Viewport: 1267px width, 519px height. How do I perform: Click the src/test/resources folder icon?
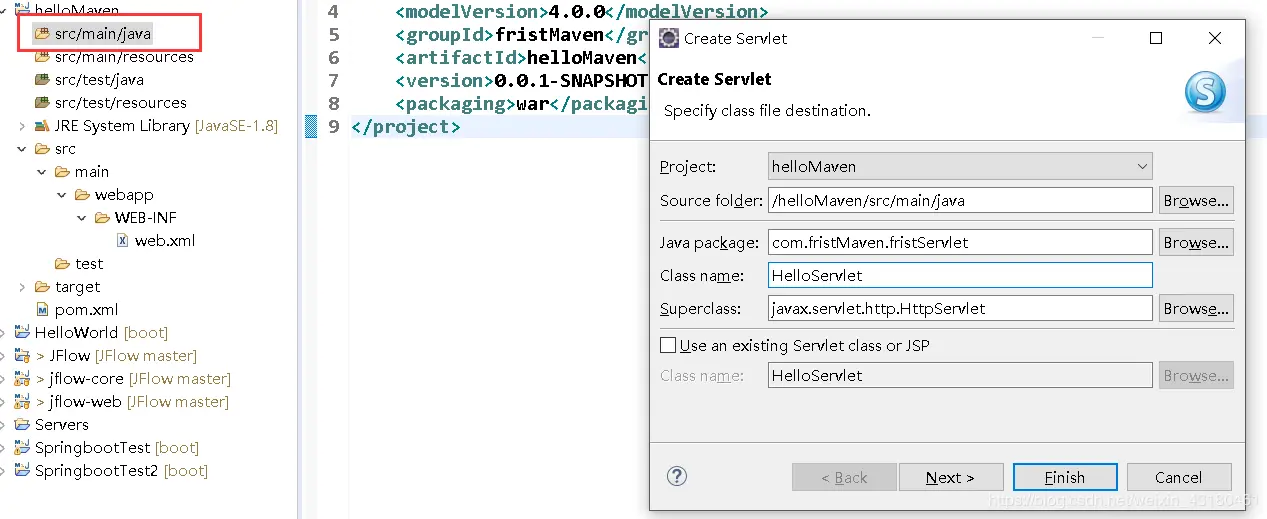tap(42, 103)
